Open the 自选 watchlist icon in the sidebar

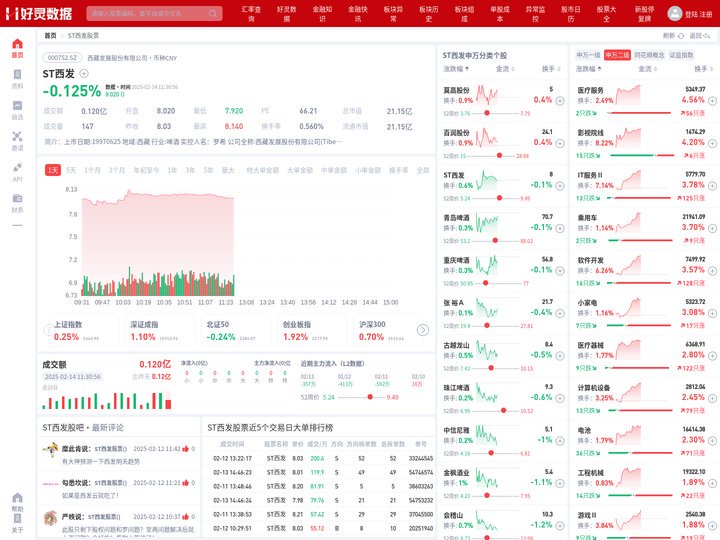point(17,110)
